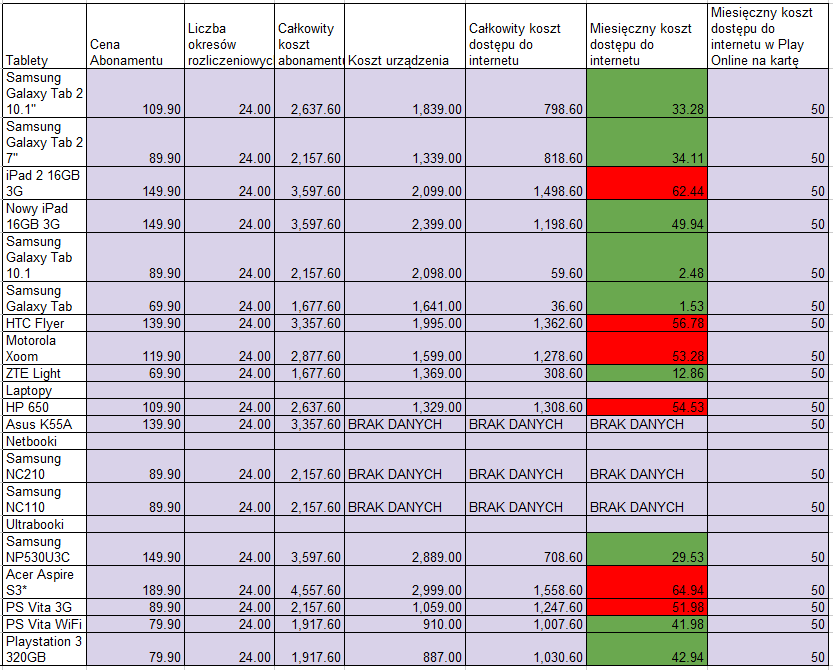Select the green cell with value 41.98

pyautogui.click(x=647, y=624)
